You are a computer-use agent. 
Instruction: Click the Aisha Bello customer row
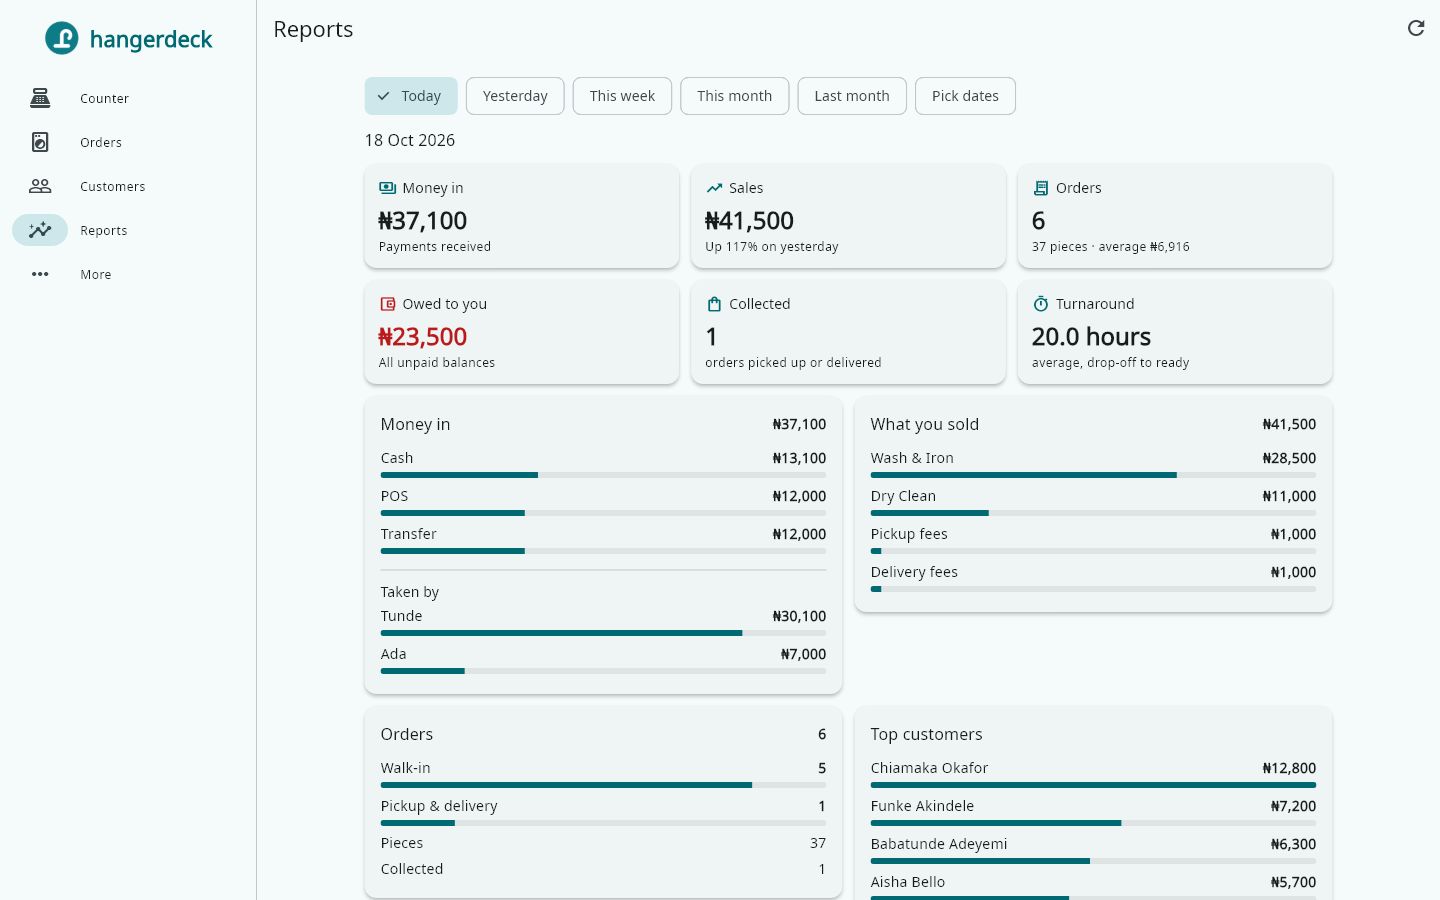point(1093,887)
